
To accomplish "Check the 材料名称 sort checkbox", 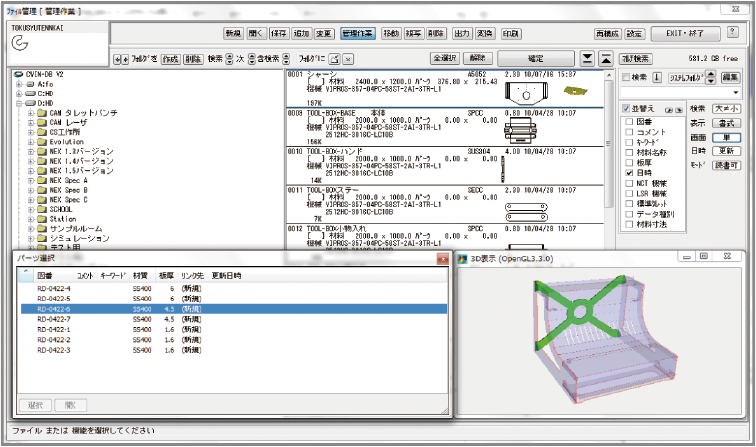I will tap(629, 152).
